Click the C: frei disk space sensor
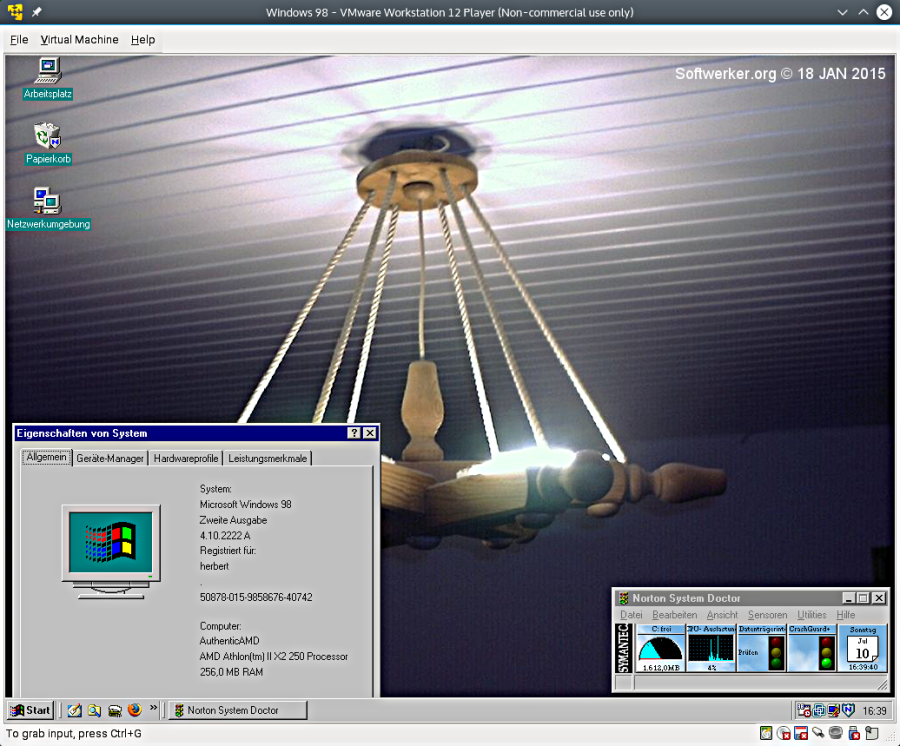 pyautogui.click(x=660, y=648)
